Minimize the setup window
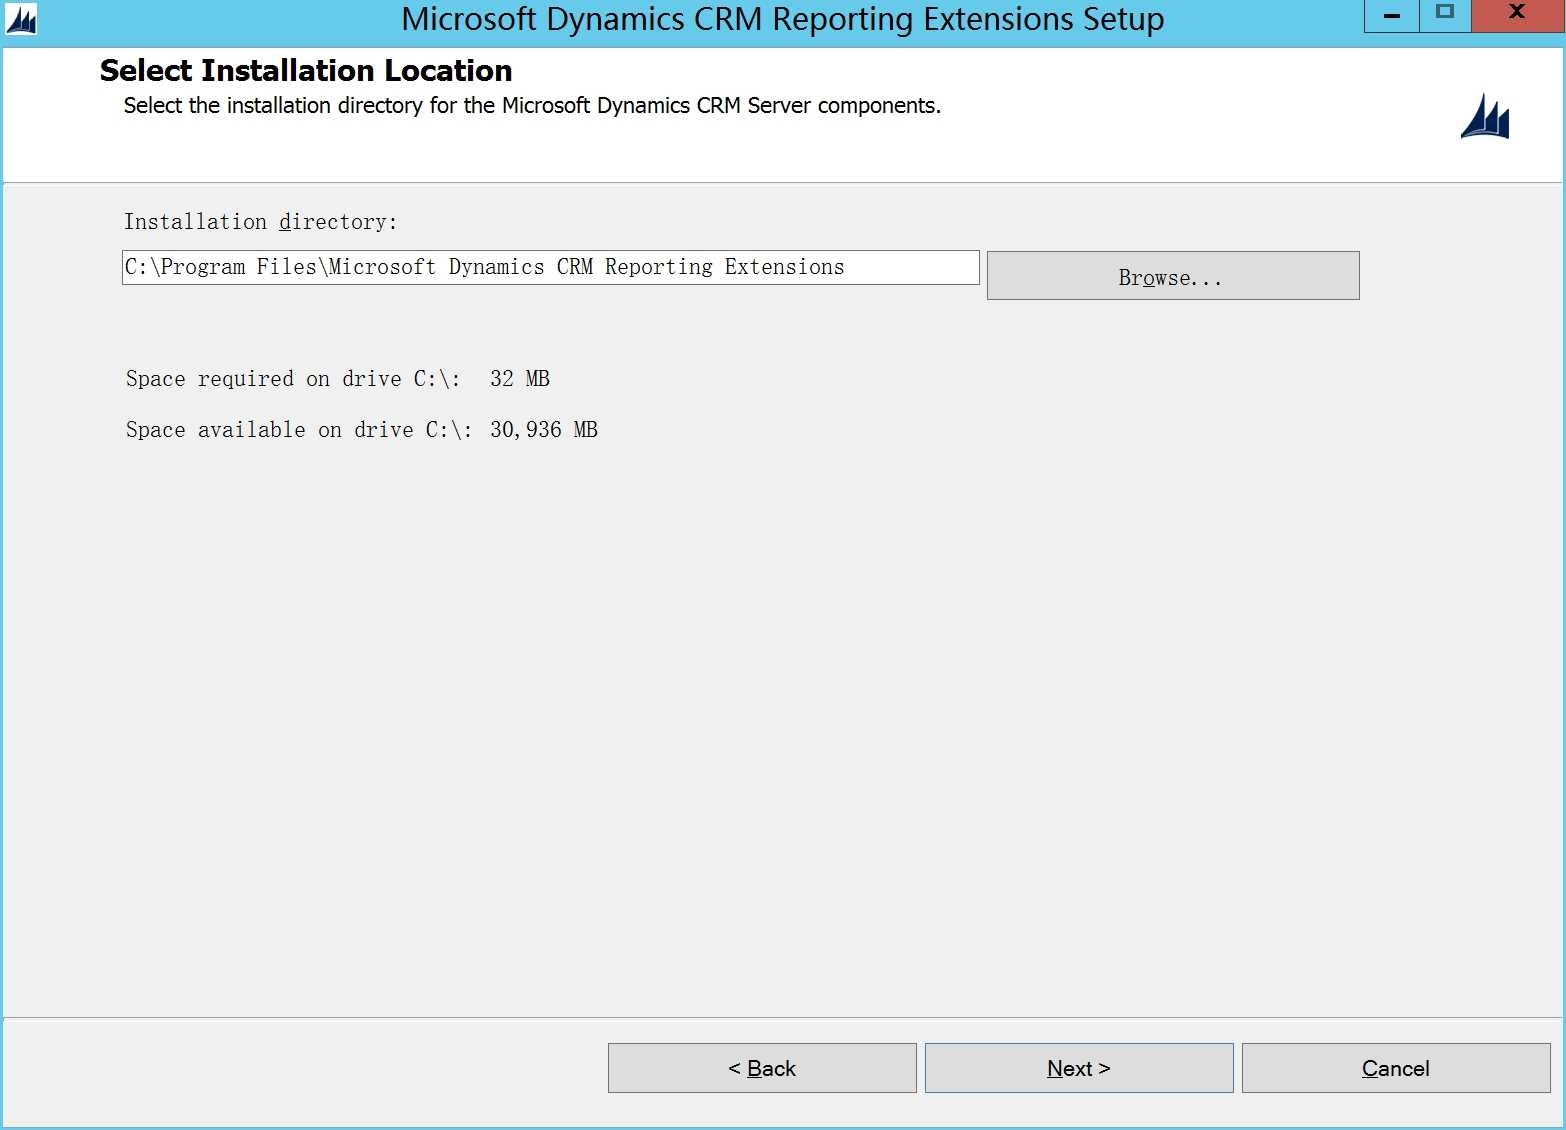The width and height of the screenshot is (1566, 1130). click(1391, 15)
